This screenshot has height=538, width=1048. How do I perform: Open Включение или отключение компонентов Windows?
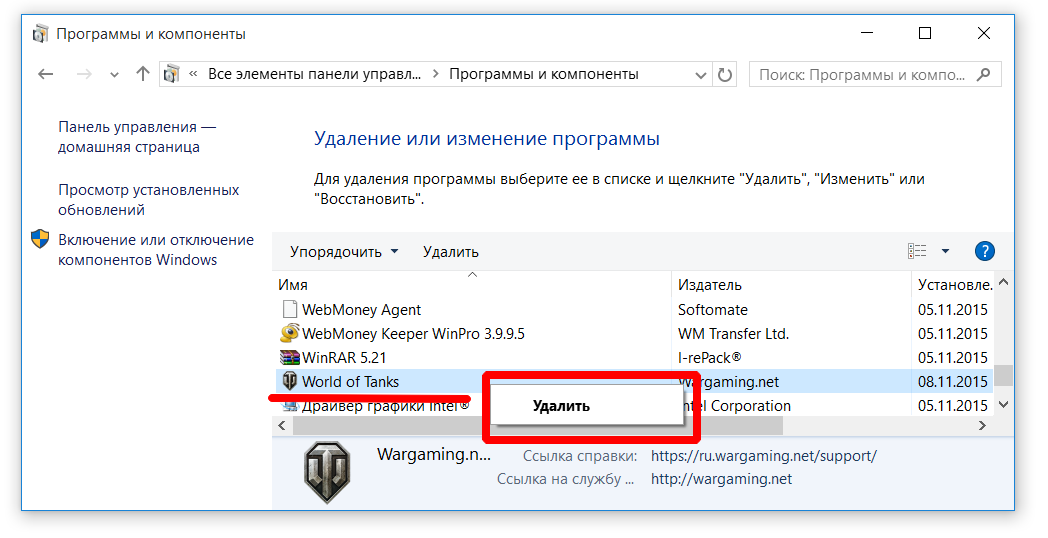tap(155, 250)
